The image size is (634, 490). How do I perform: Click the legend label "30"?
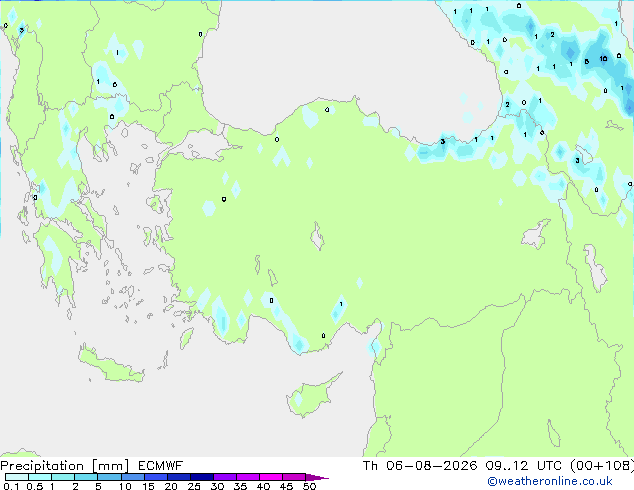[x=217, y=486]
